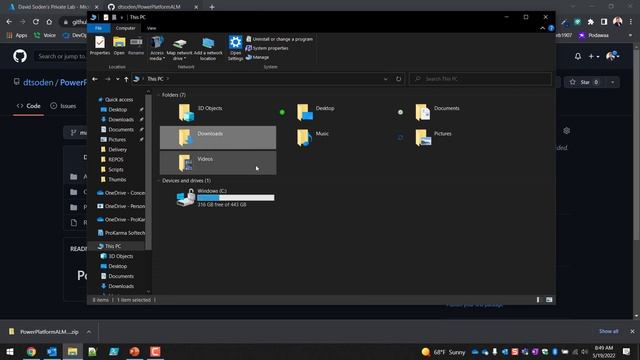Open Properties in the Computer ribbon
This screenshot has height=360, width=640.
click(100, 45)
